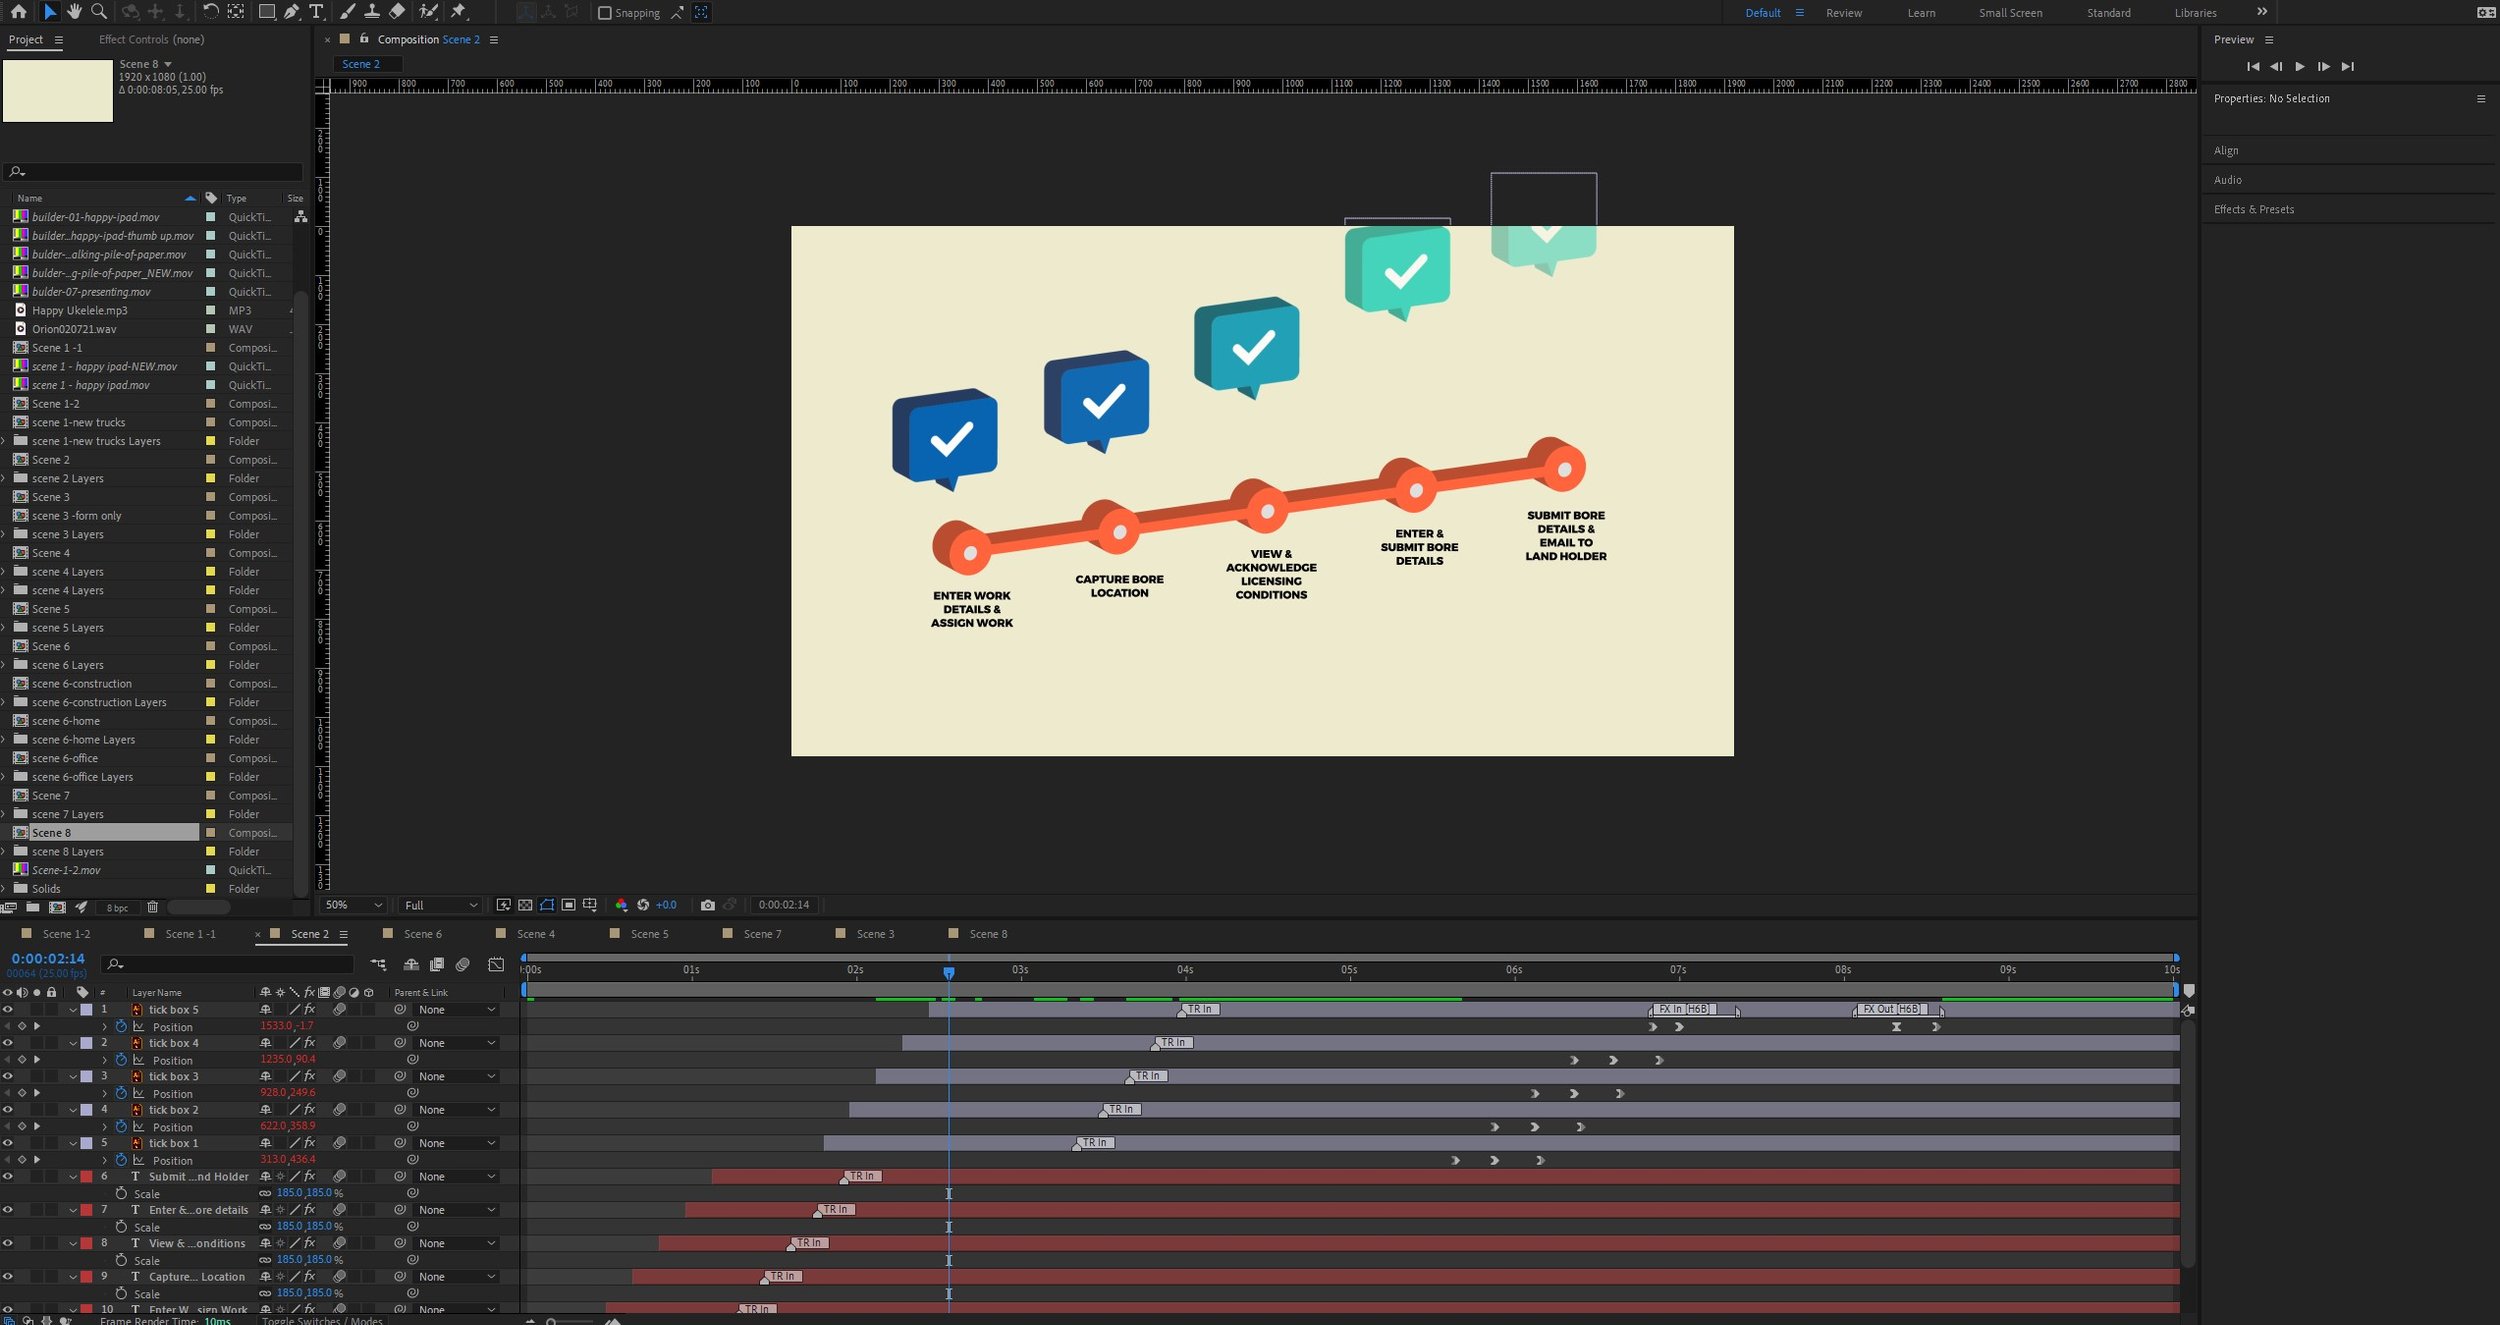Hide the tick box 5 layer
This screenshot has height=1325, width=2500.
pos(8,1010)
